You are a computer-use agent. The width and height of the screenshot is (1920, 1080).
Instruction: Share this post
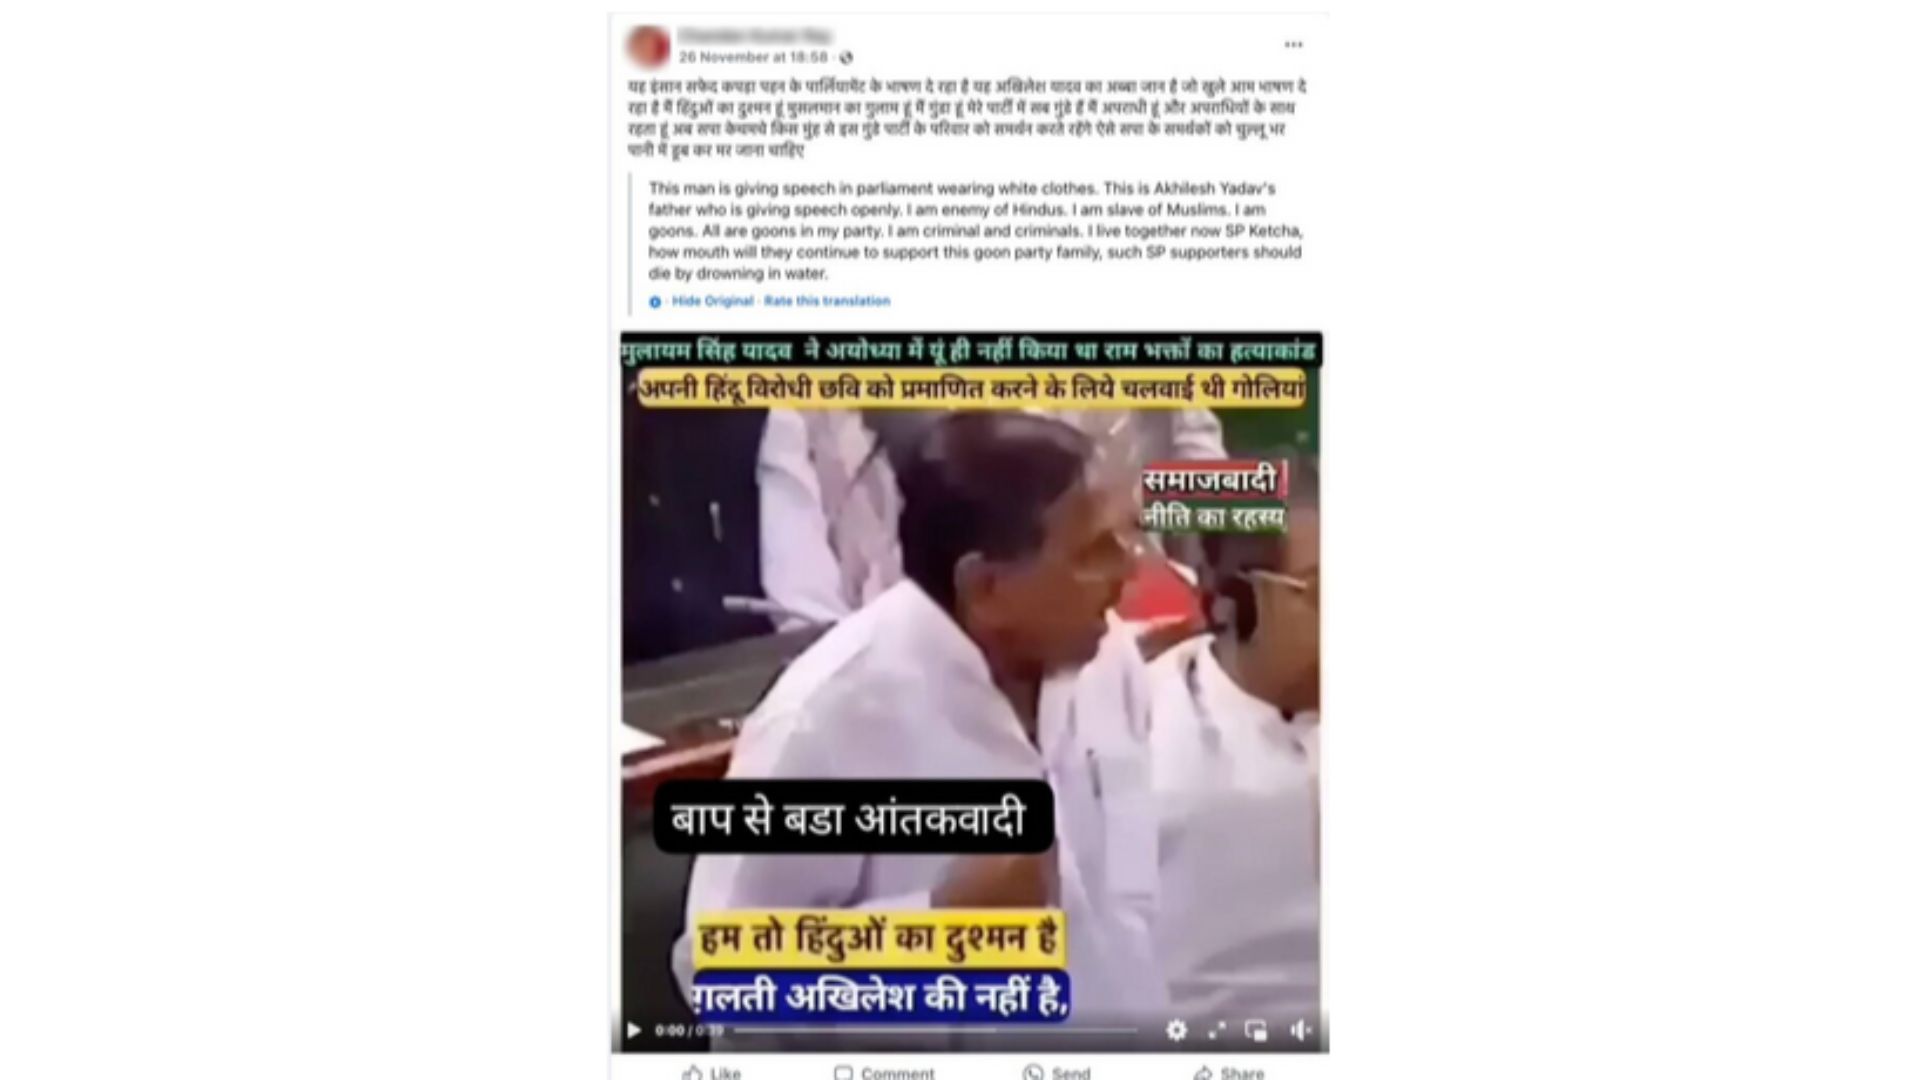1228,1072
